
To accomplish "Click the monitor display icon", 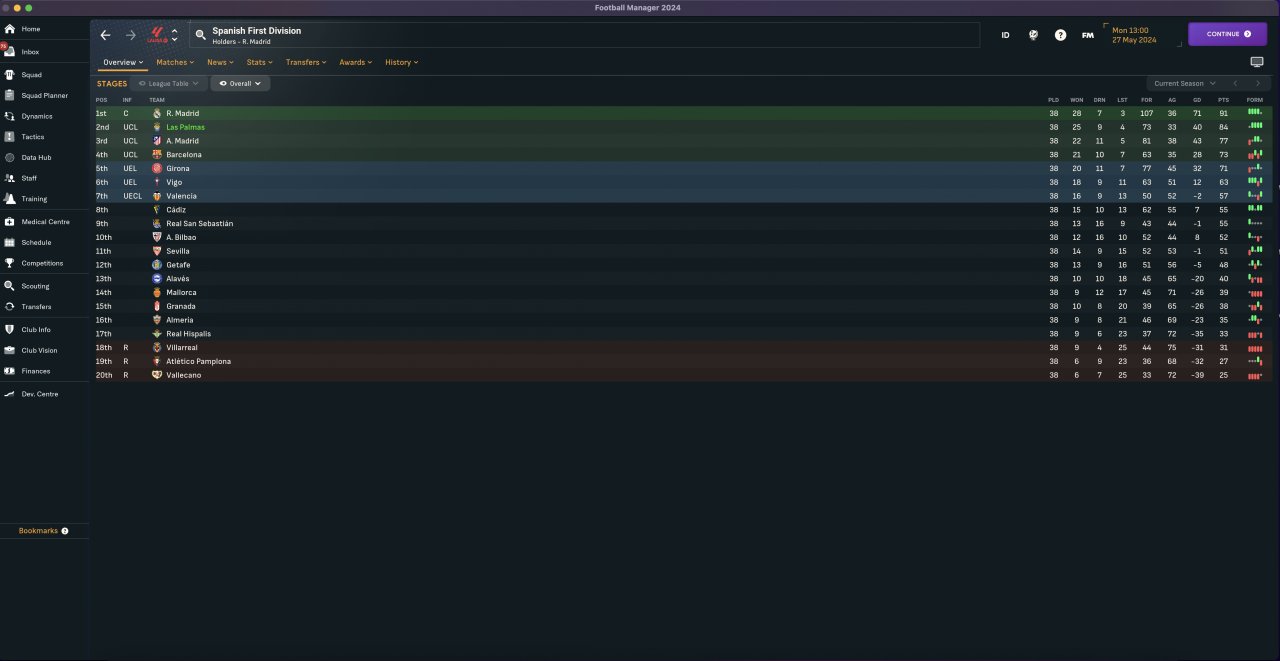I will click(1257, 62).
